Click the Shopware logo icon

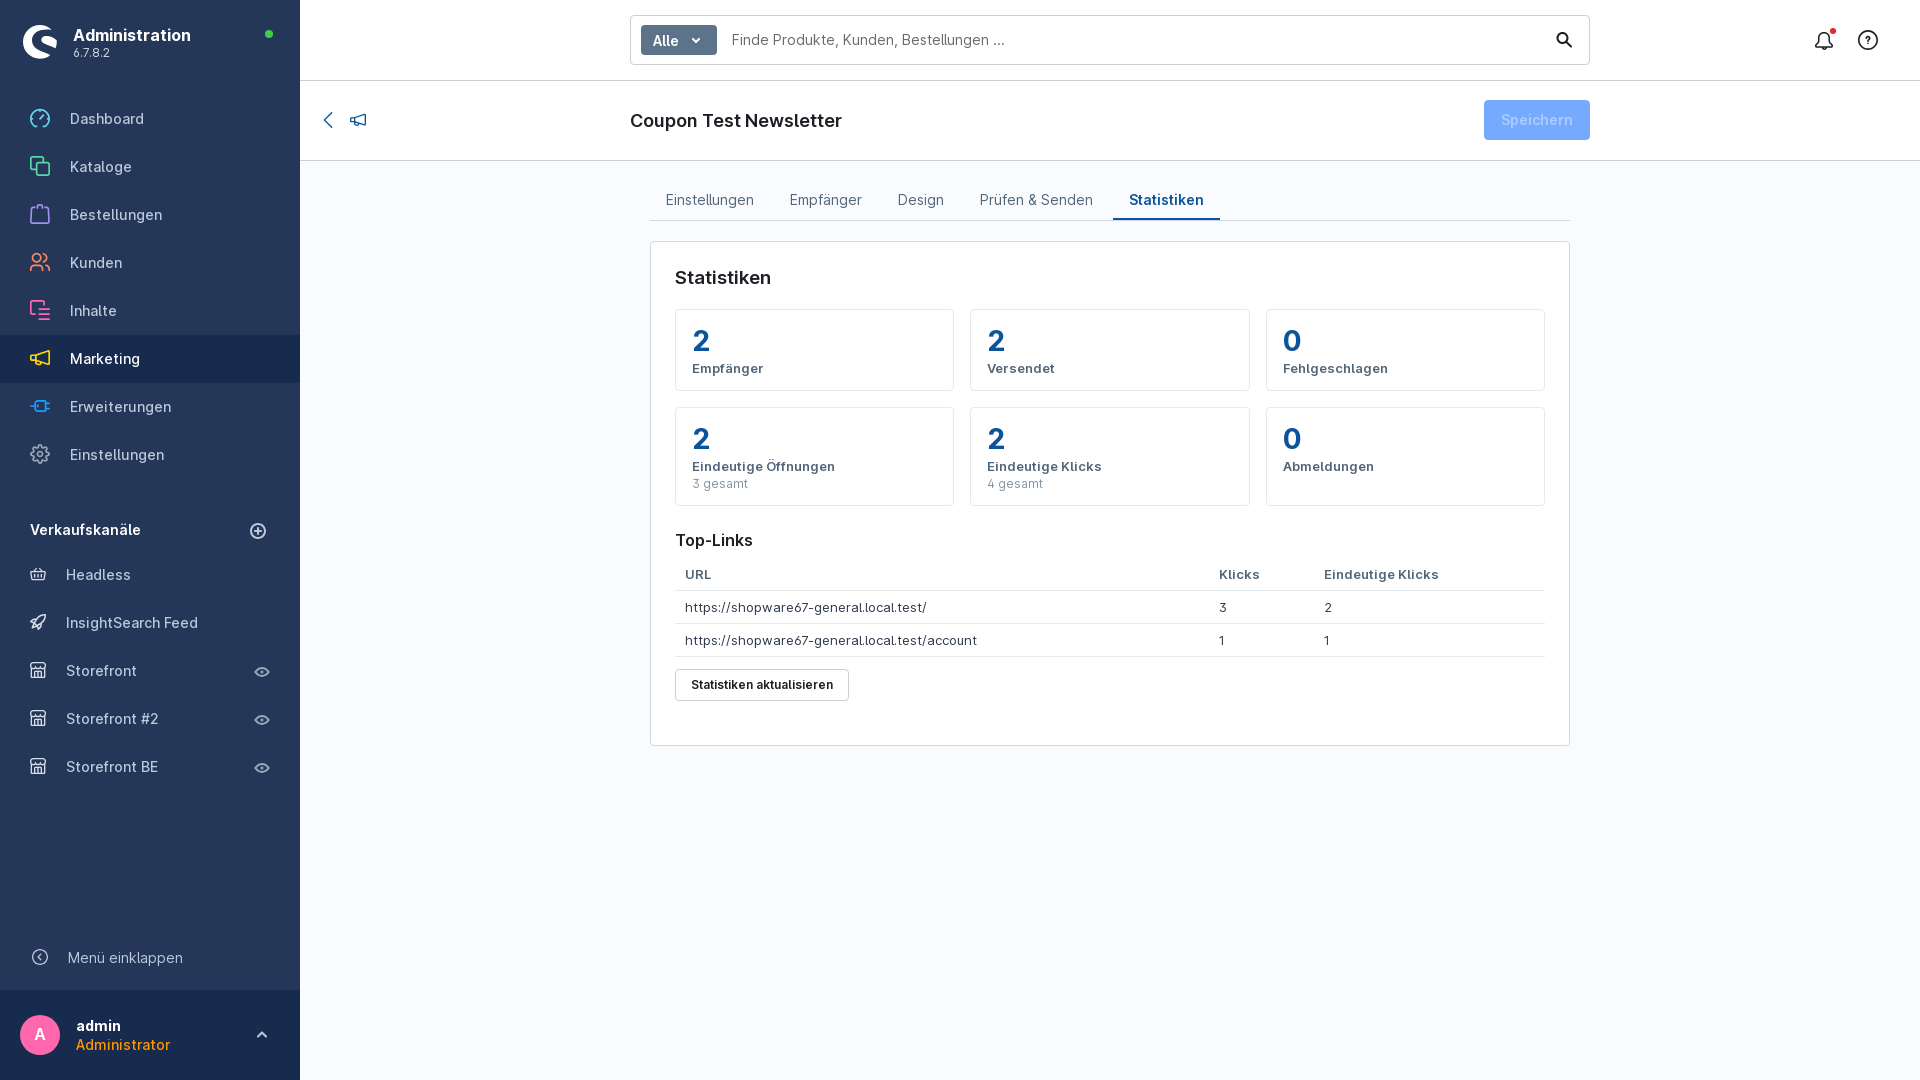tap(40, 42)
